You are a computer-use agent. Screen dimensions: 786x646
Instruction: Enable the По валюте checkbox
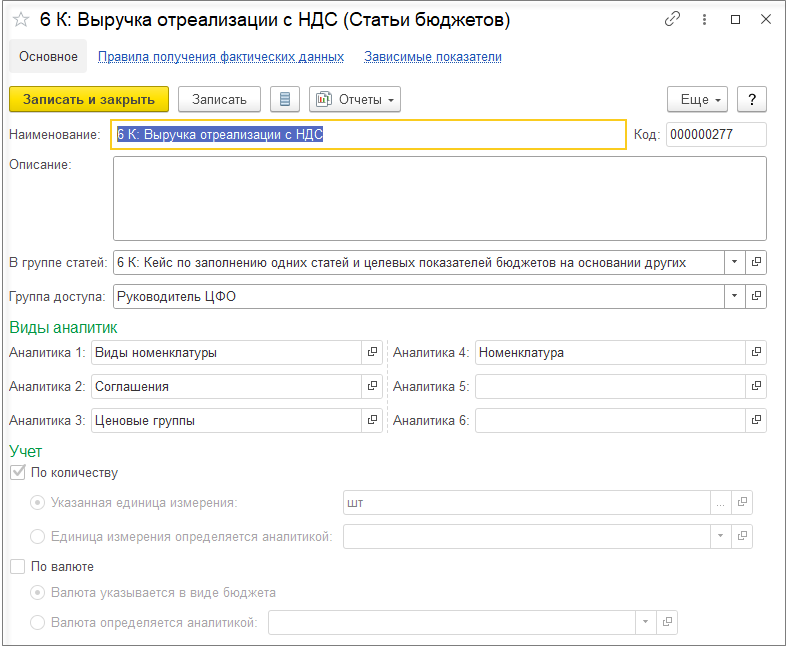tap(18, 566)
